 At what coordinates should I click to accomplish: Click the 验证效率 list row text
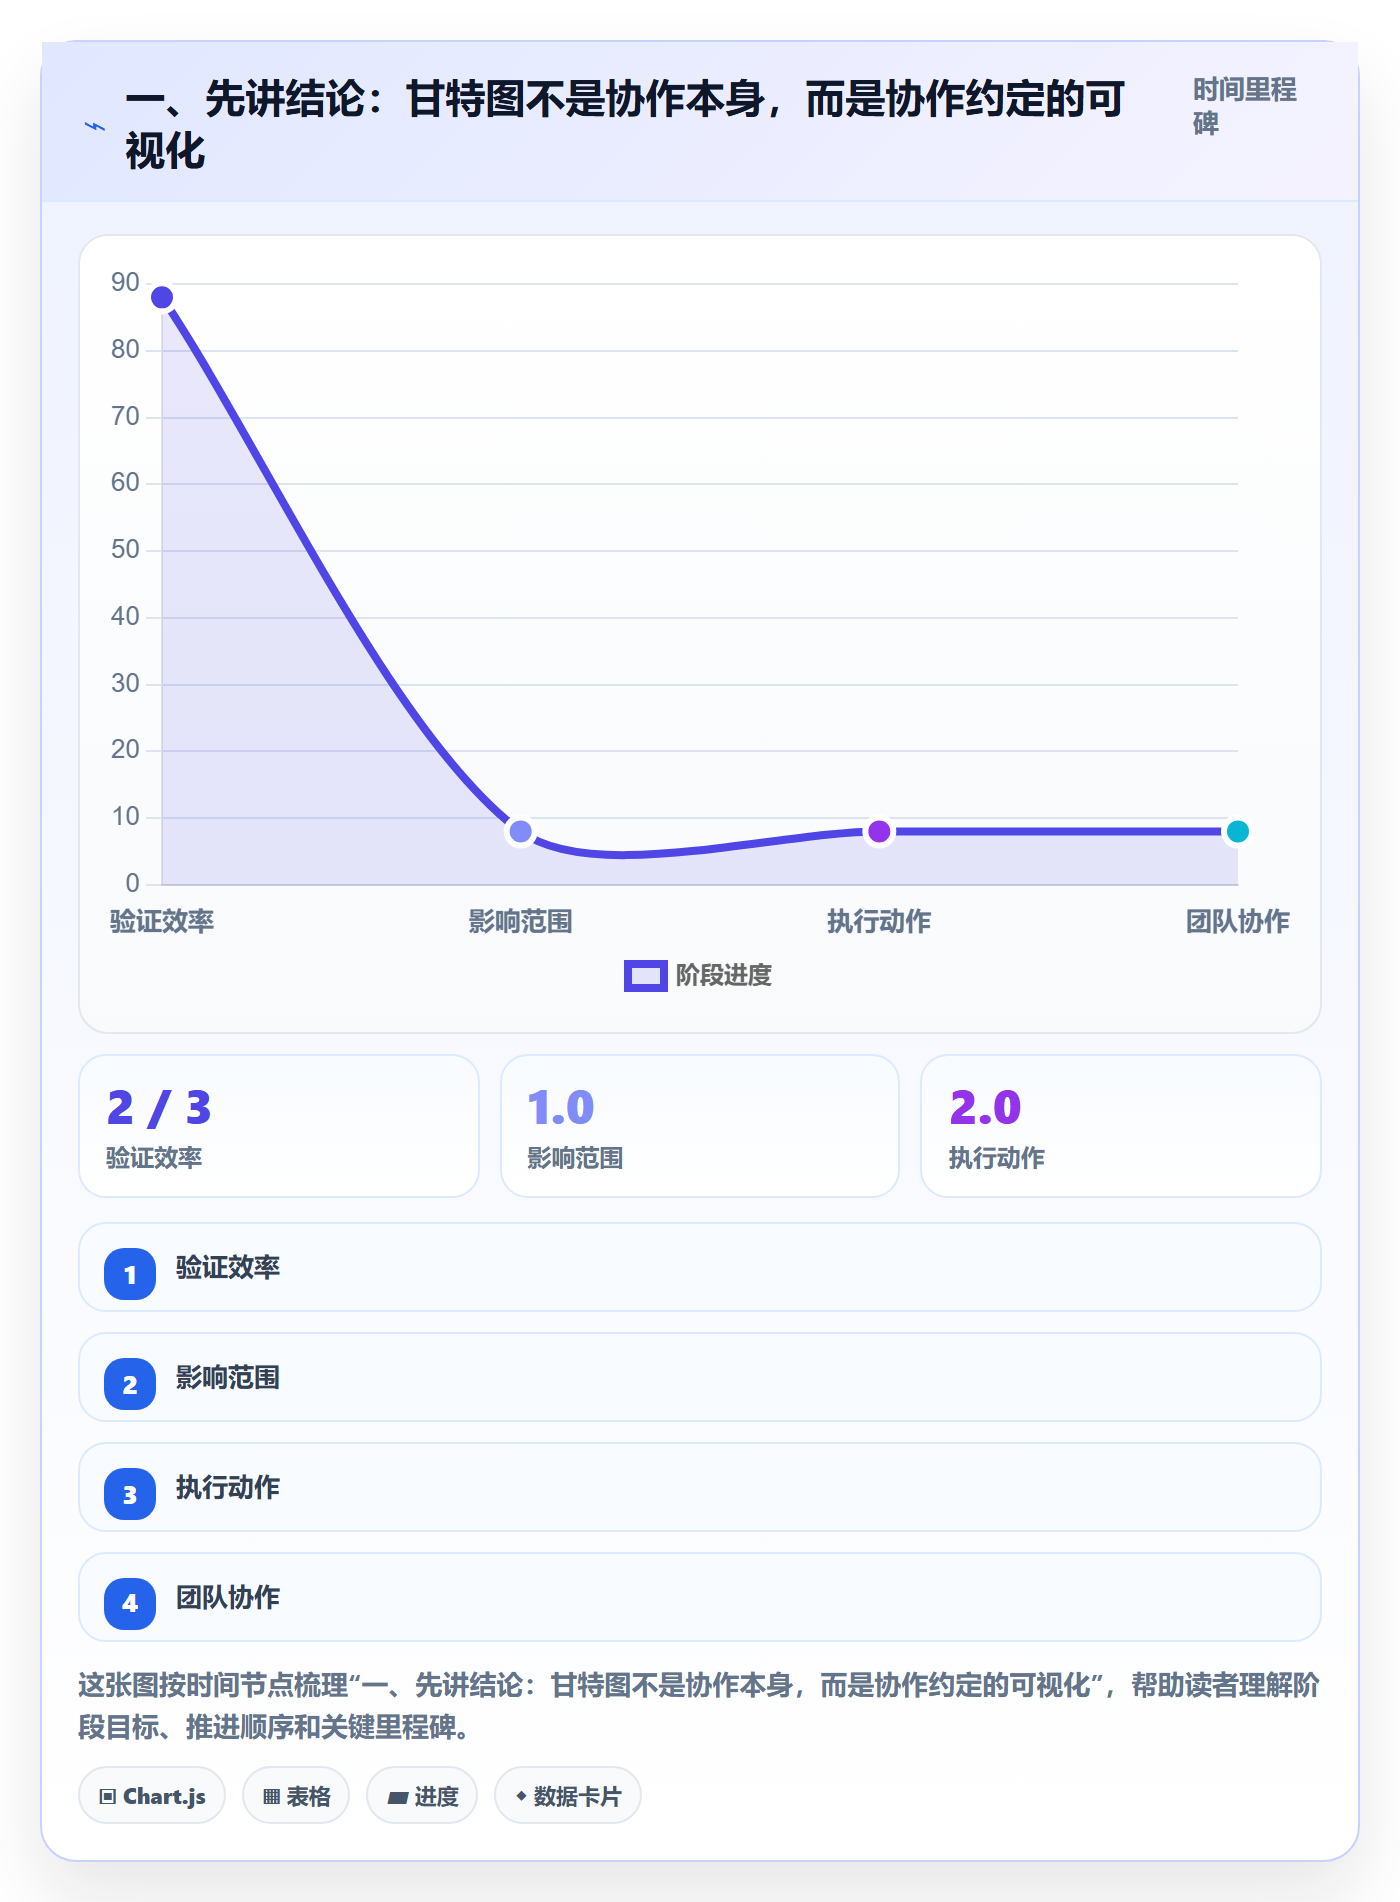point(228,1267)
